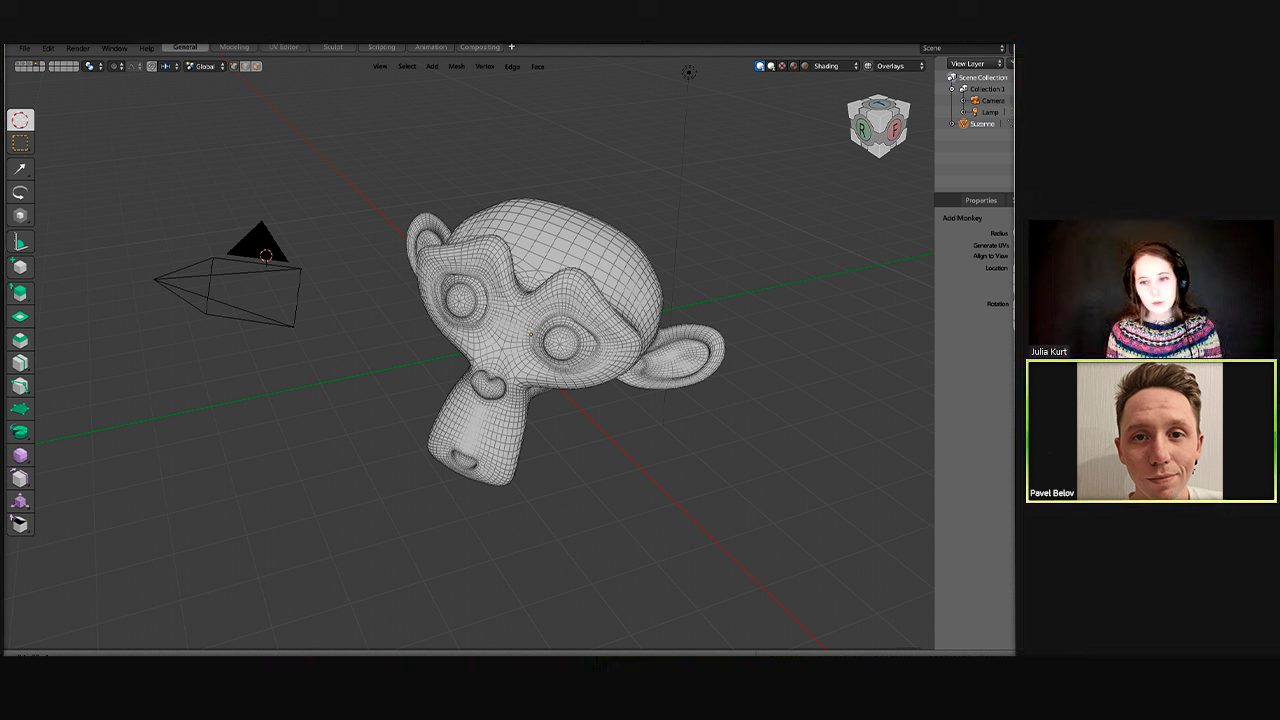Select the border select tool
Viewport: 1280px width, 720px height.
click(x=20, y=144)
